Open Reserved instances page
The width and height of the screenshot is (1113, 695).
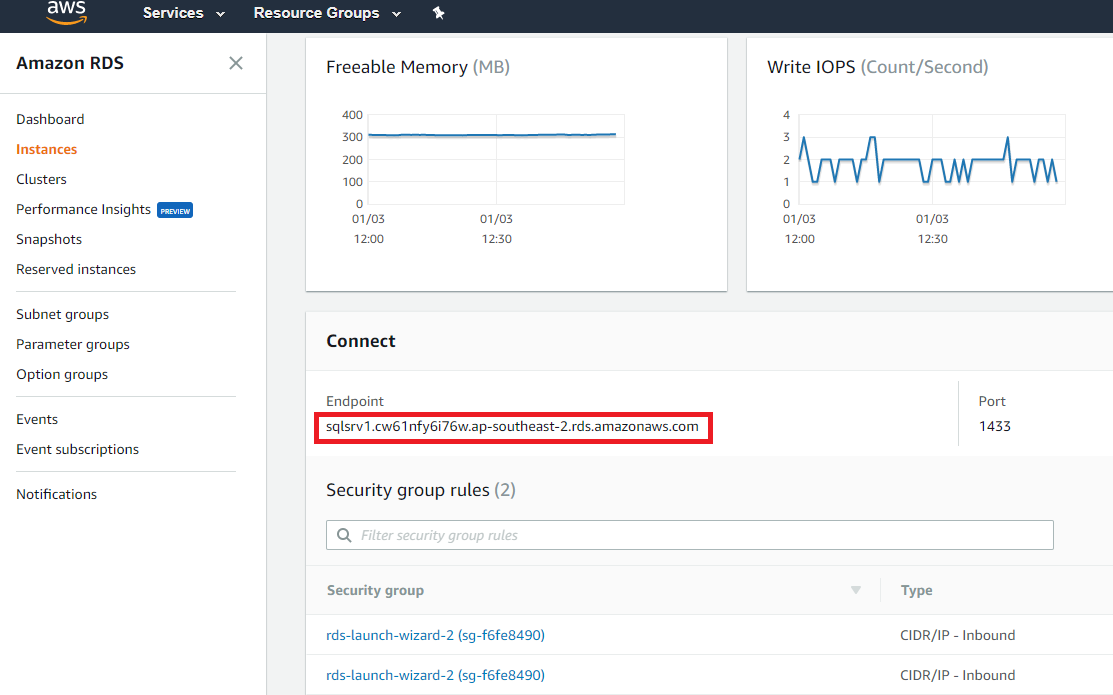point(76,269)
